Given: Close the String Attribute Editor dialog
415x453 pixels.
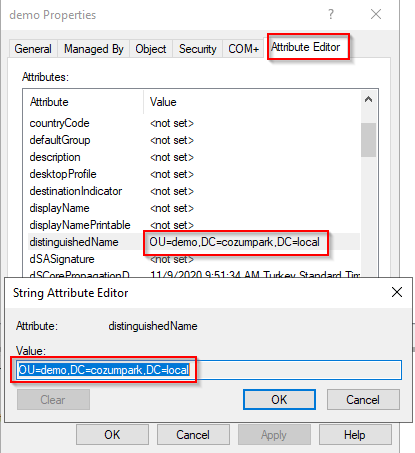Looking at the screenshot, I should pos(397,292).
